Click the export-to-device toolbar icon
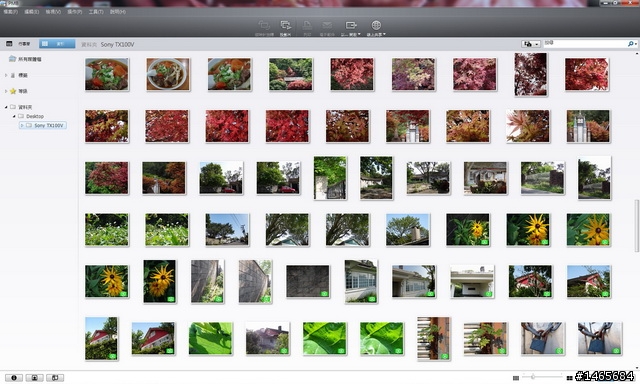Viewport: 640px width, 384px height. [351, 25]
